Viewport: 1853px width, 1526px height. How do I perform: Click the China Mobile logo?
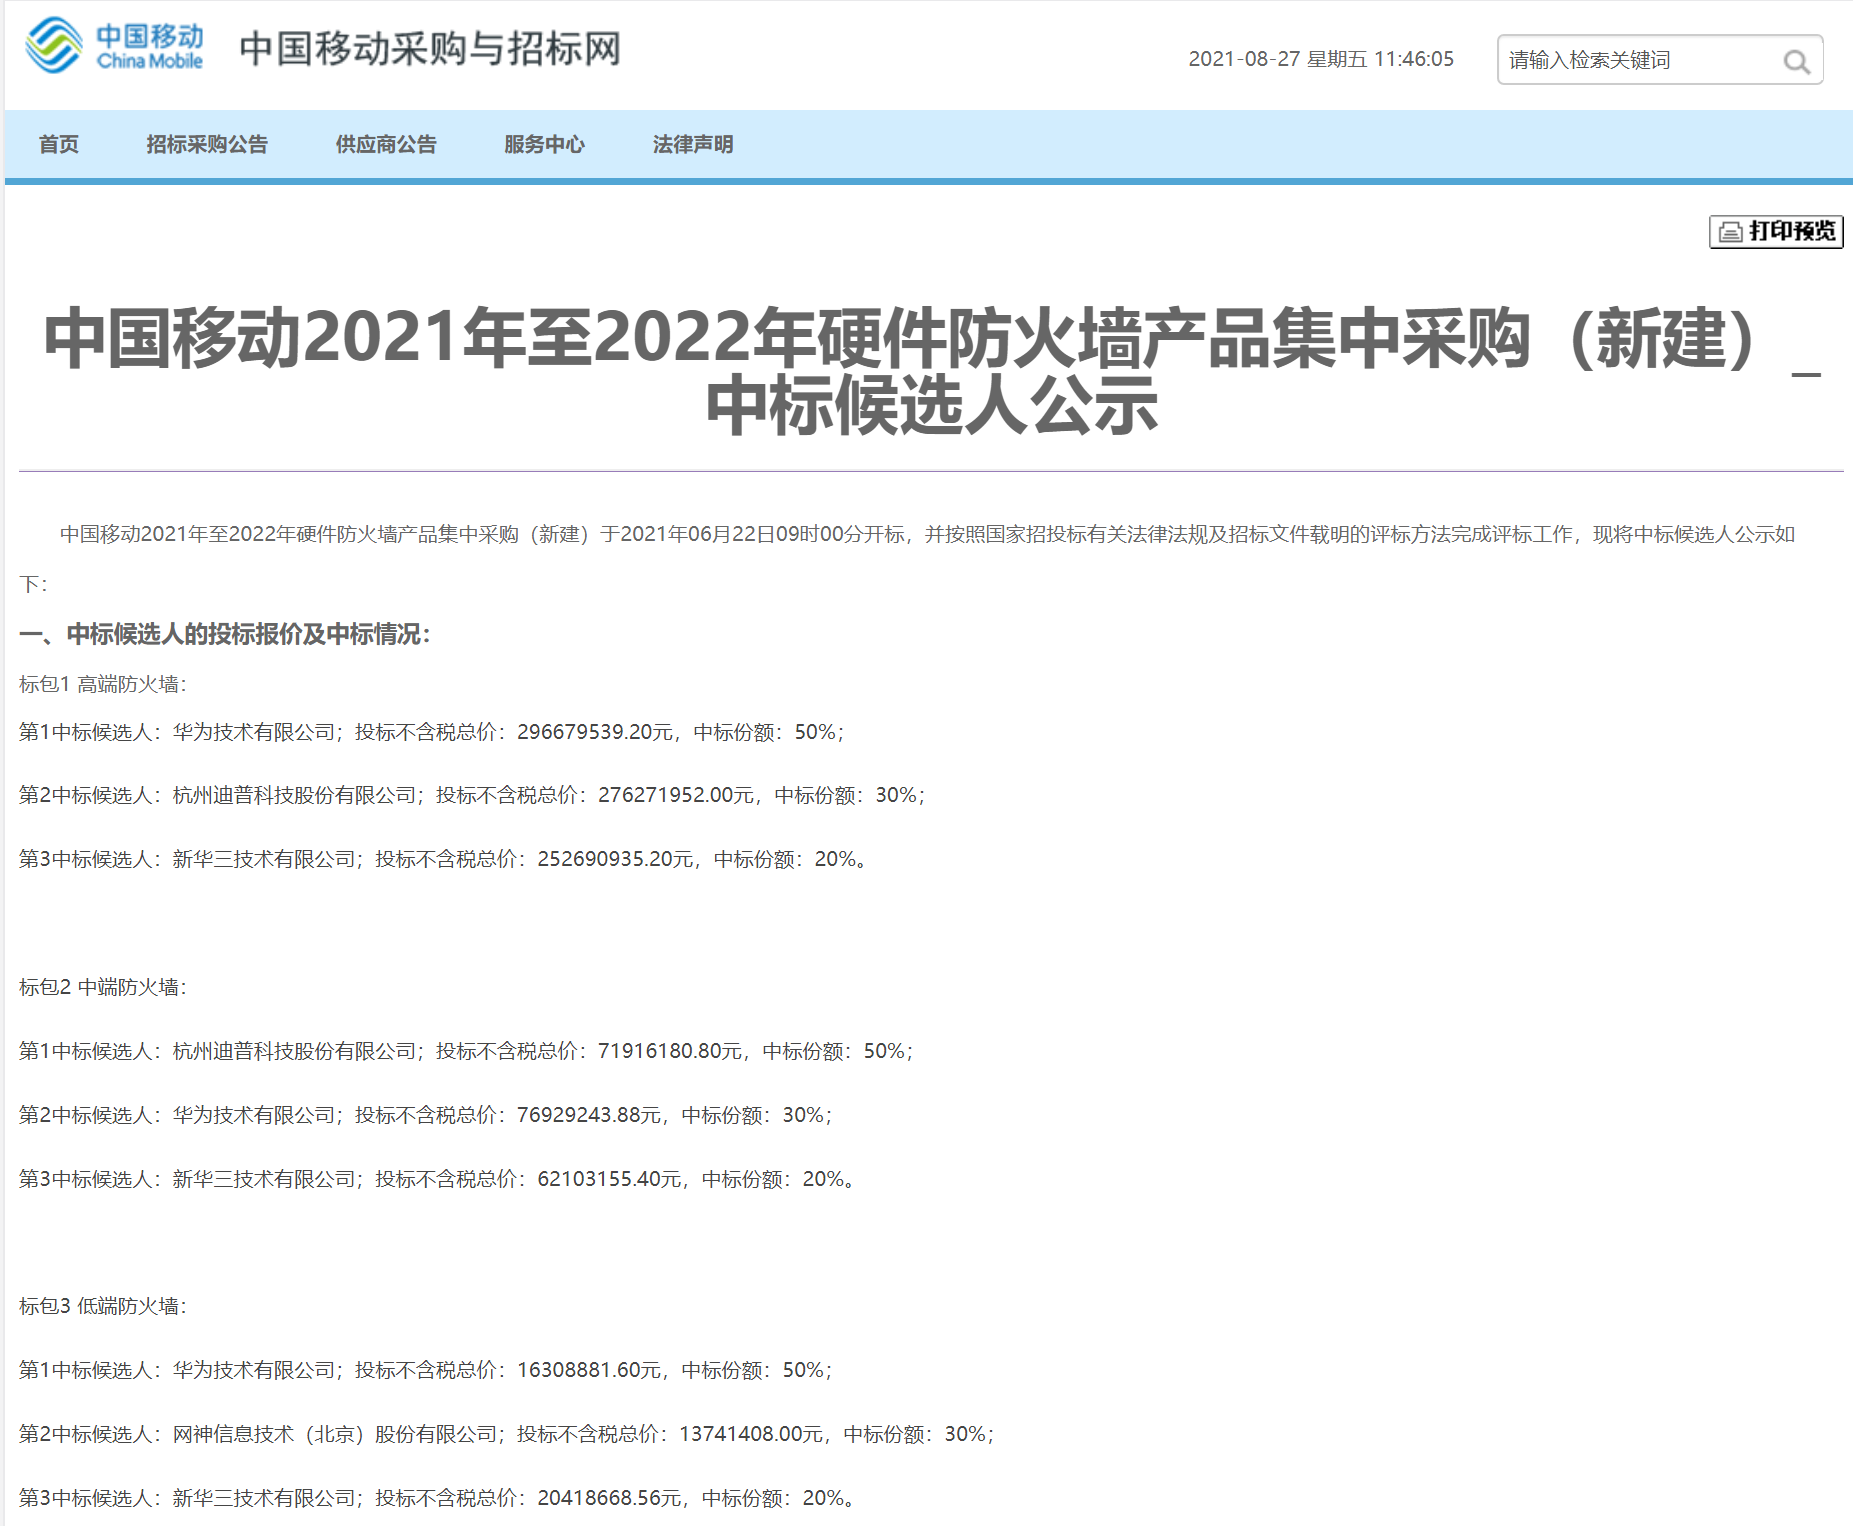pyautogui.click(x=114, y=46)
